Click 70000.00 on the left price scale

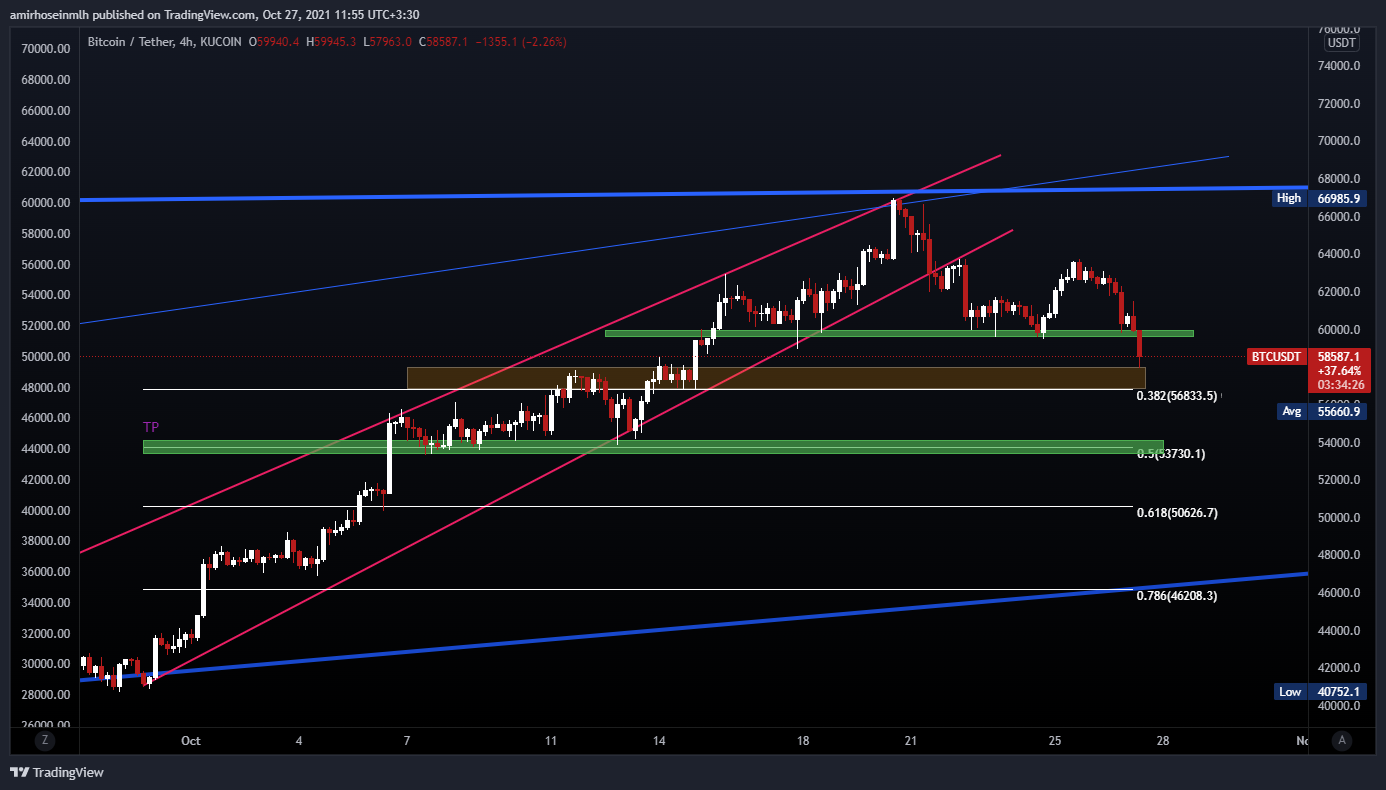[x=45, y=49]
